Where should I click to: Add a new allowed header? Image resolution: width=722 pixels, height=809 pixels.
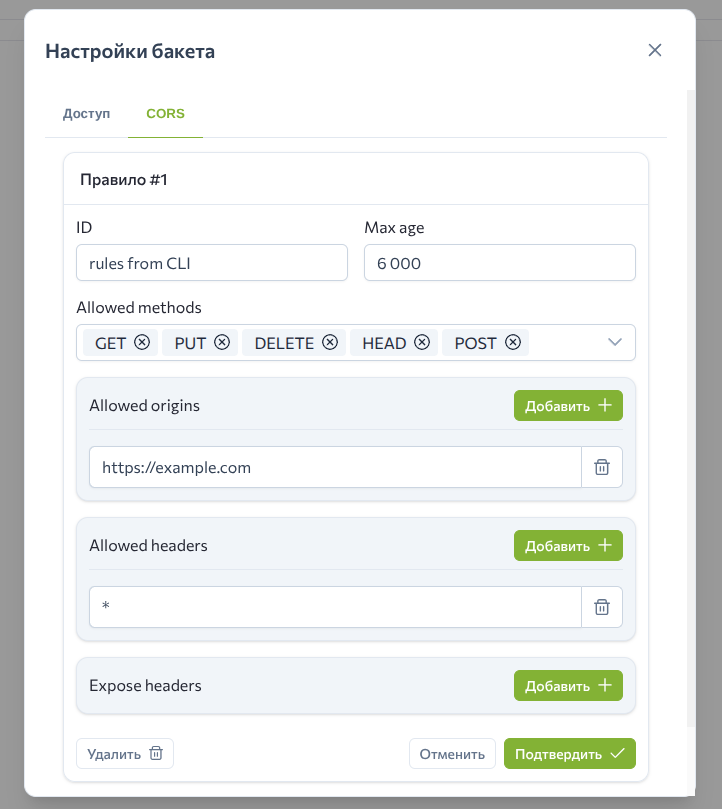pos(568,546)
